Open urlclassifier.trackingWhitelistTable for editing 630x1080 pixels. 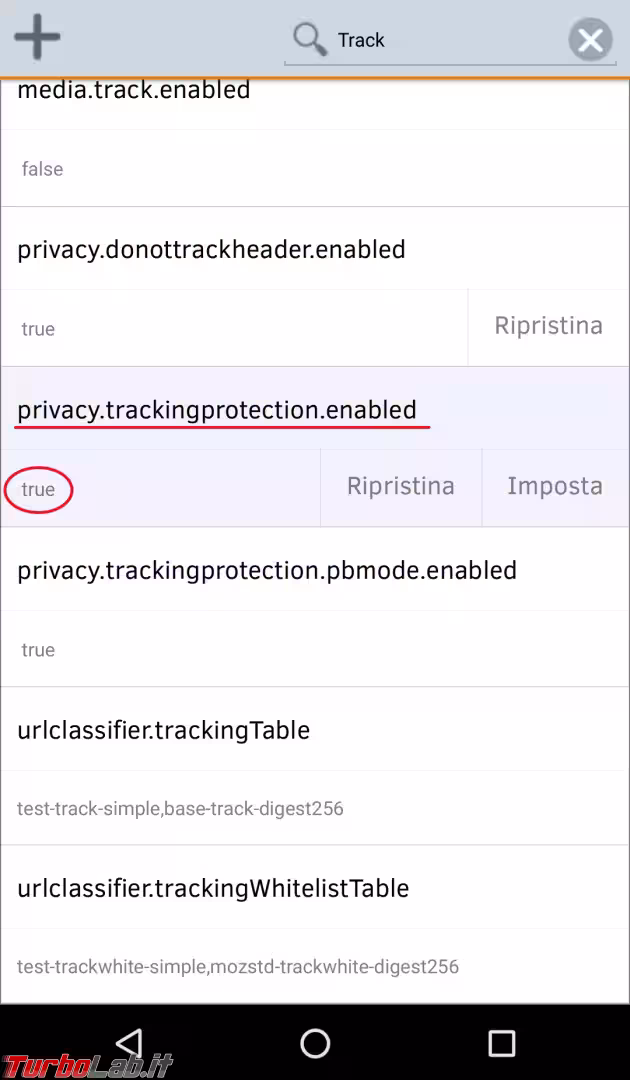[213, 888]
